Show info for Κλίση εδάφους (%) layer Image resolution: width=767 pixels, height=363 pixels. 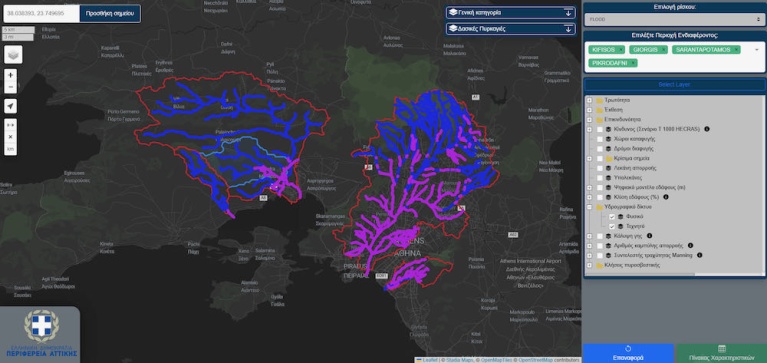[666, 197]
